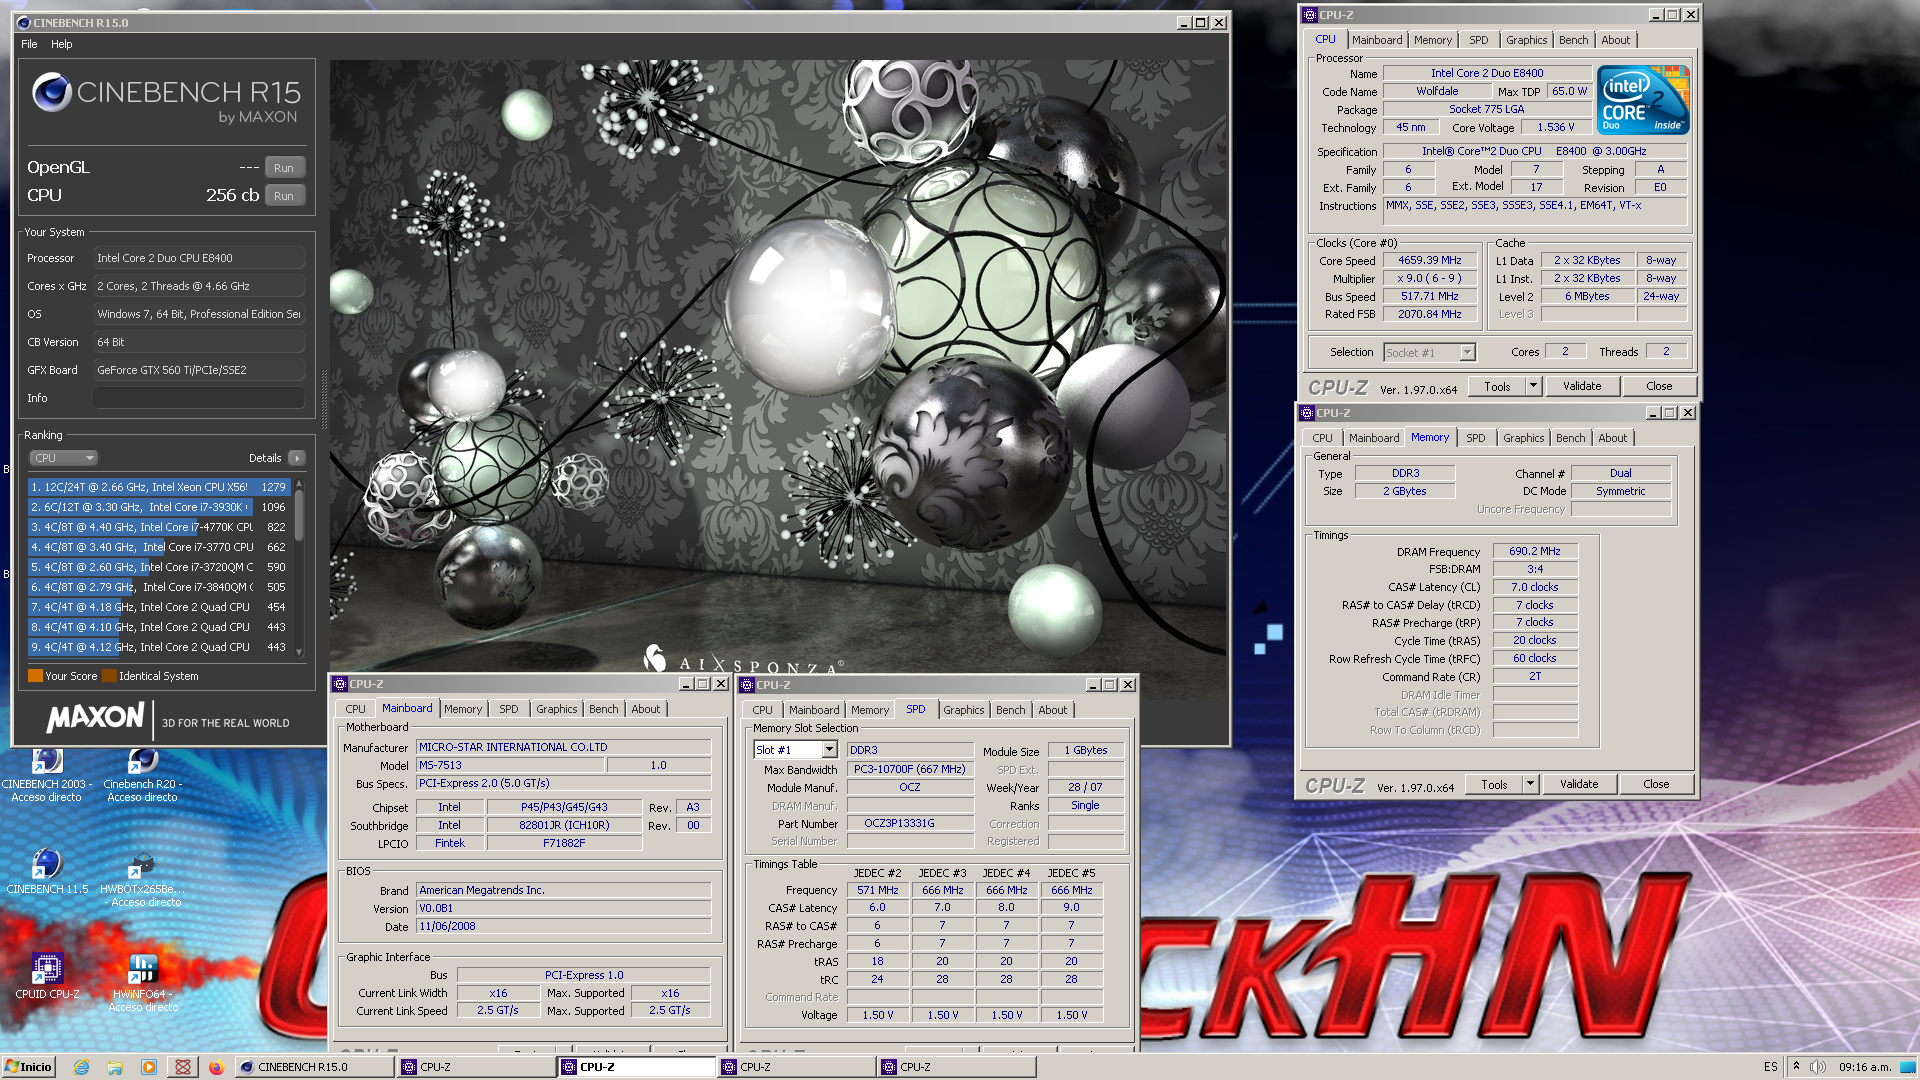The height and width of the screenshot is (1080, 1920).
Task: Run the CPU benchmark
Action: [x=284, y=196]
